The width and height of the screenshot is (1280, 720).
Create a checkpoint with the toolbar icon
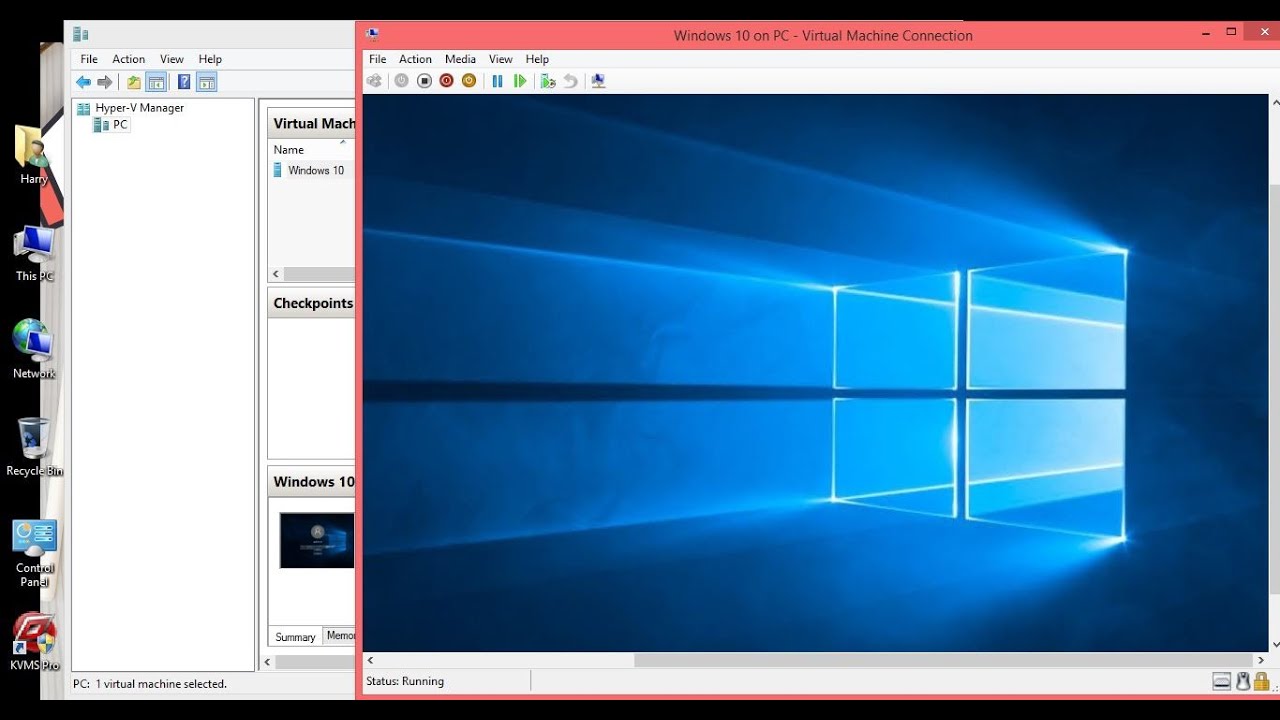(x=547, y=81)
